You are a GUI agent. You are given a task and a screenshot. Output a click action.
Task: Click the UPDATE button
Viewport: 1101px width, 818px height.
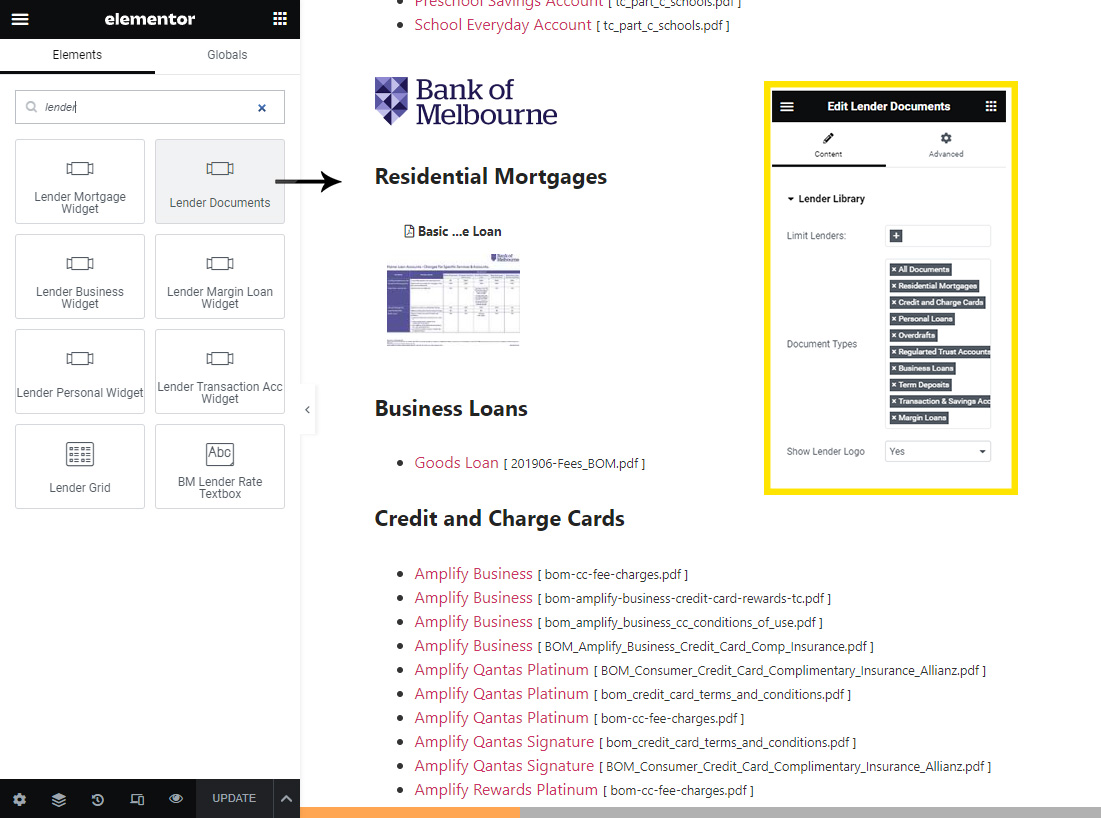(x=234, y=799)
